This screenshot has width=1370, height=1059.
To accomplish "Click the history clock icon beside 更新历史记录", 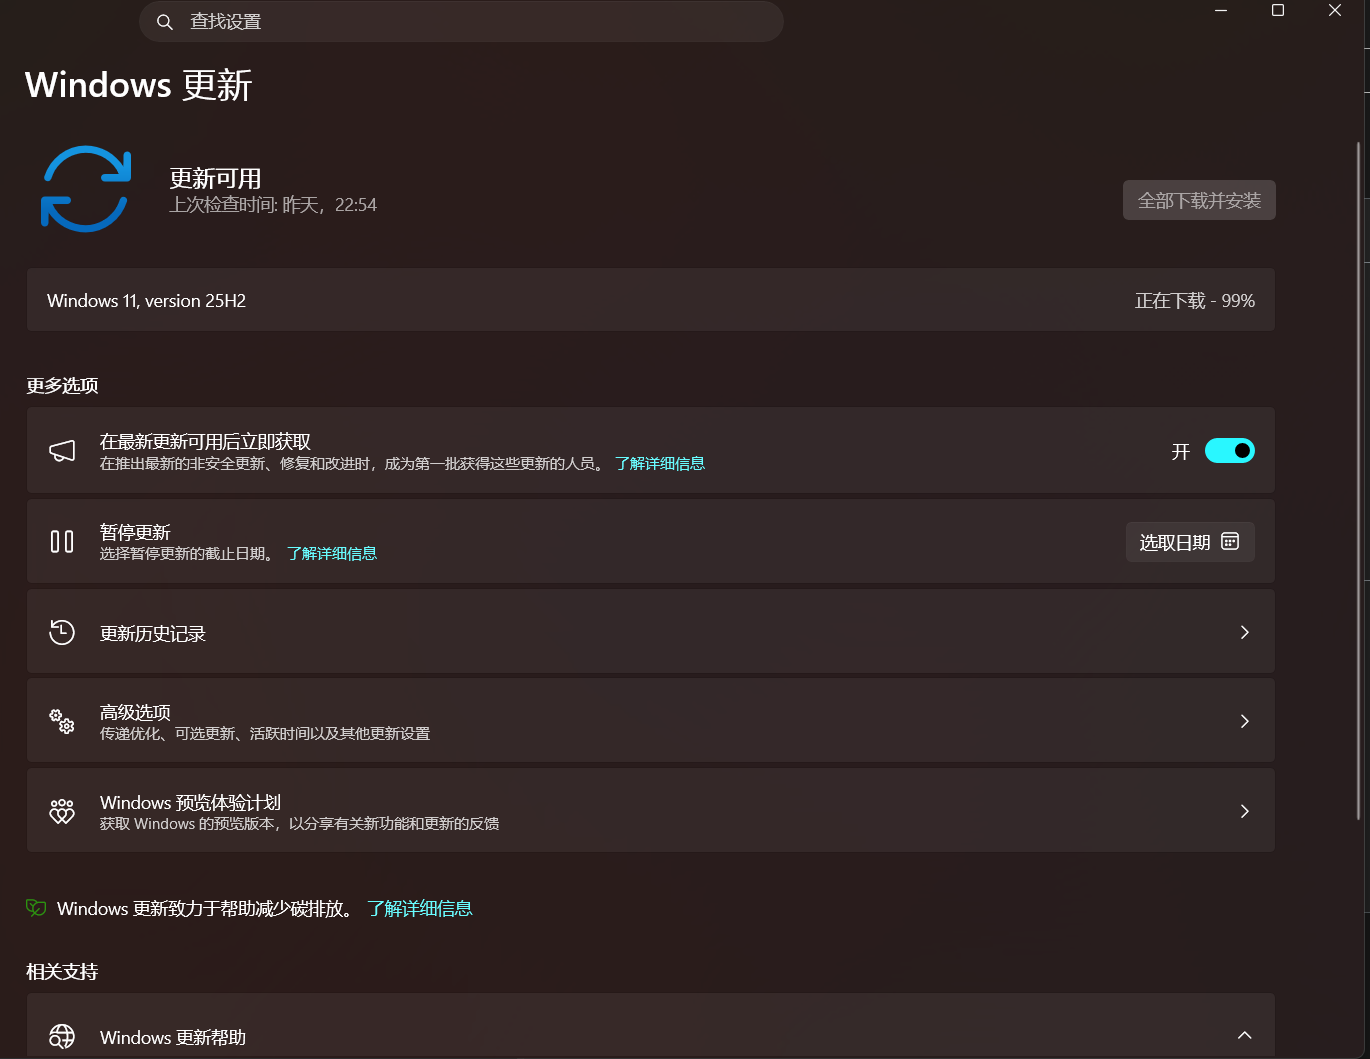I will [62, 632].
